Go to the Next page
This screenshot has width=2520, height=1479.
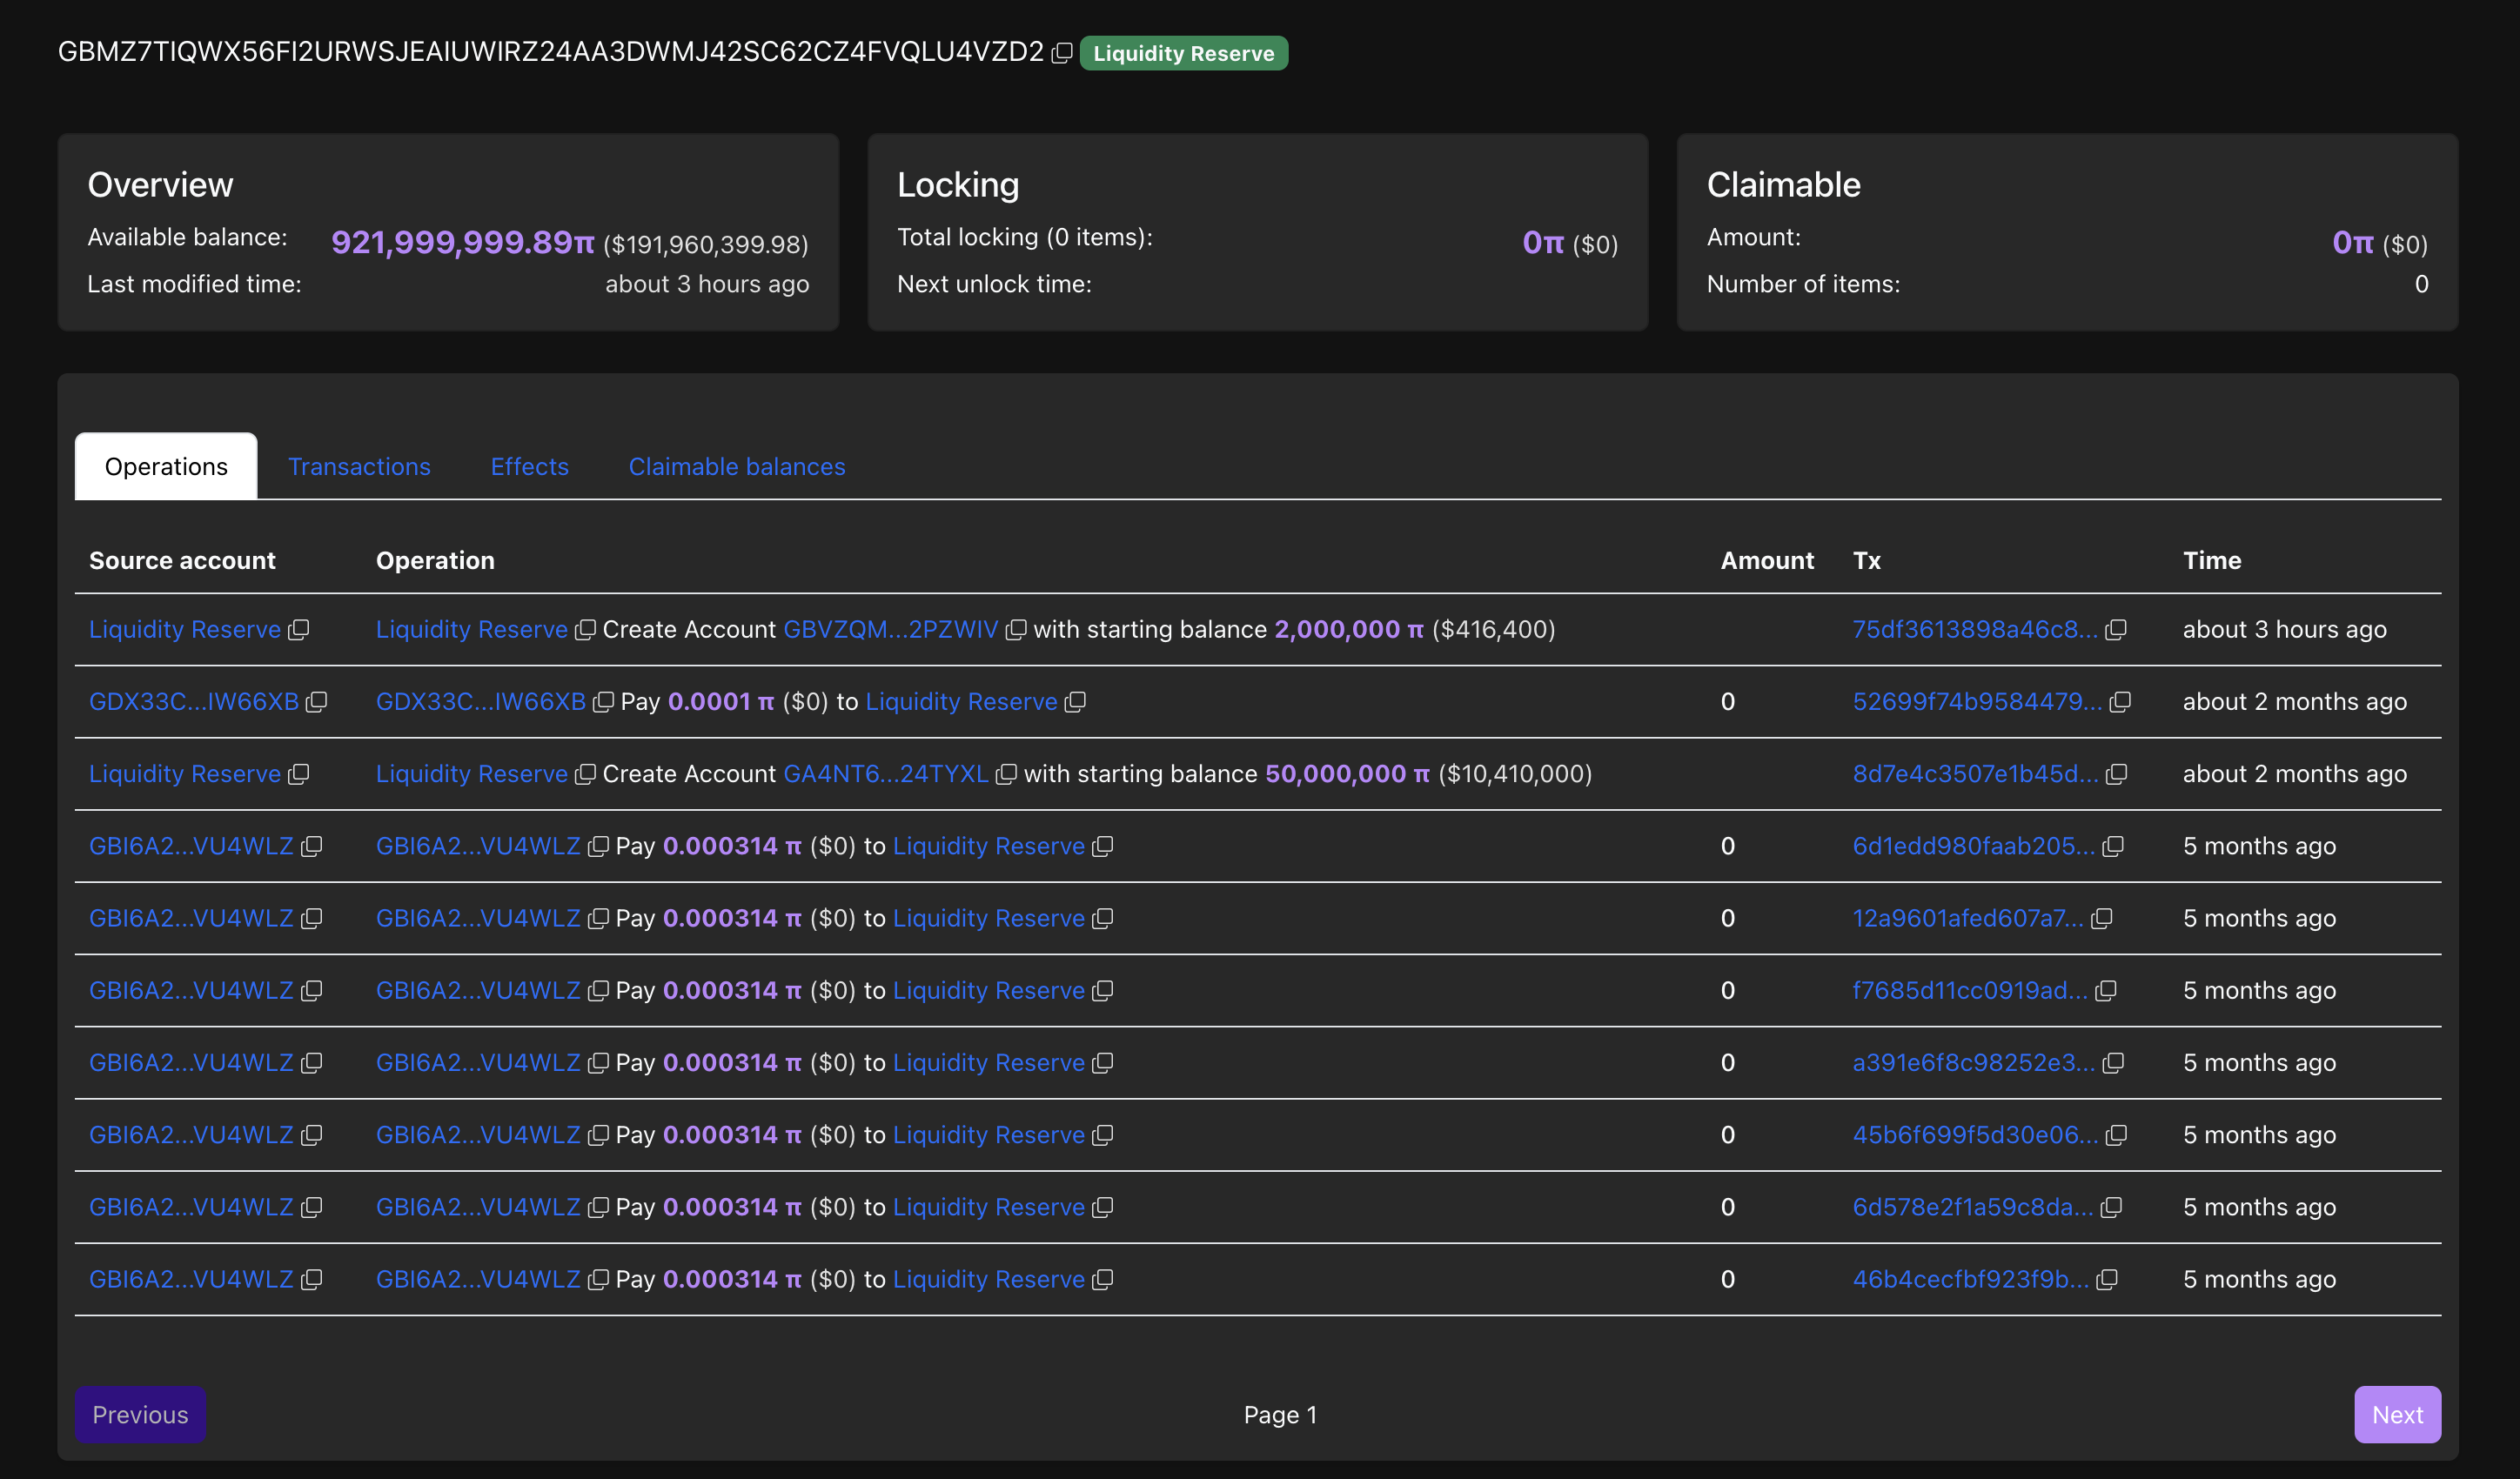(x=2396, y=1415)
